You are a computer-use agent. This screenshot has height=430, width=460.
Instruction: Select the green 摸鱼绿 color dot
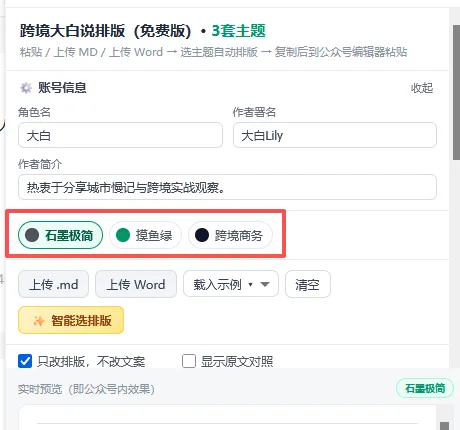click(x=123, y=235)
